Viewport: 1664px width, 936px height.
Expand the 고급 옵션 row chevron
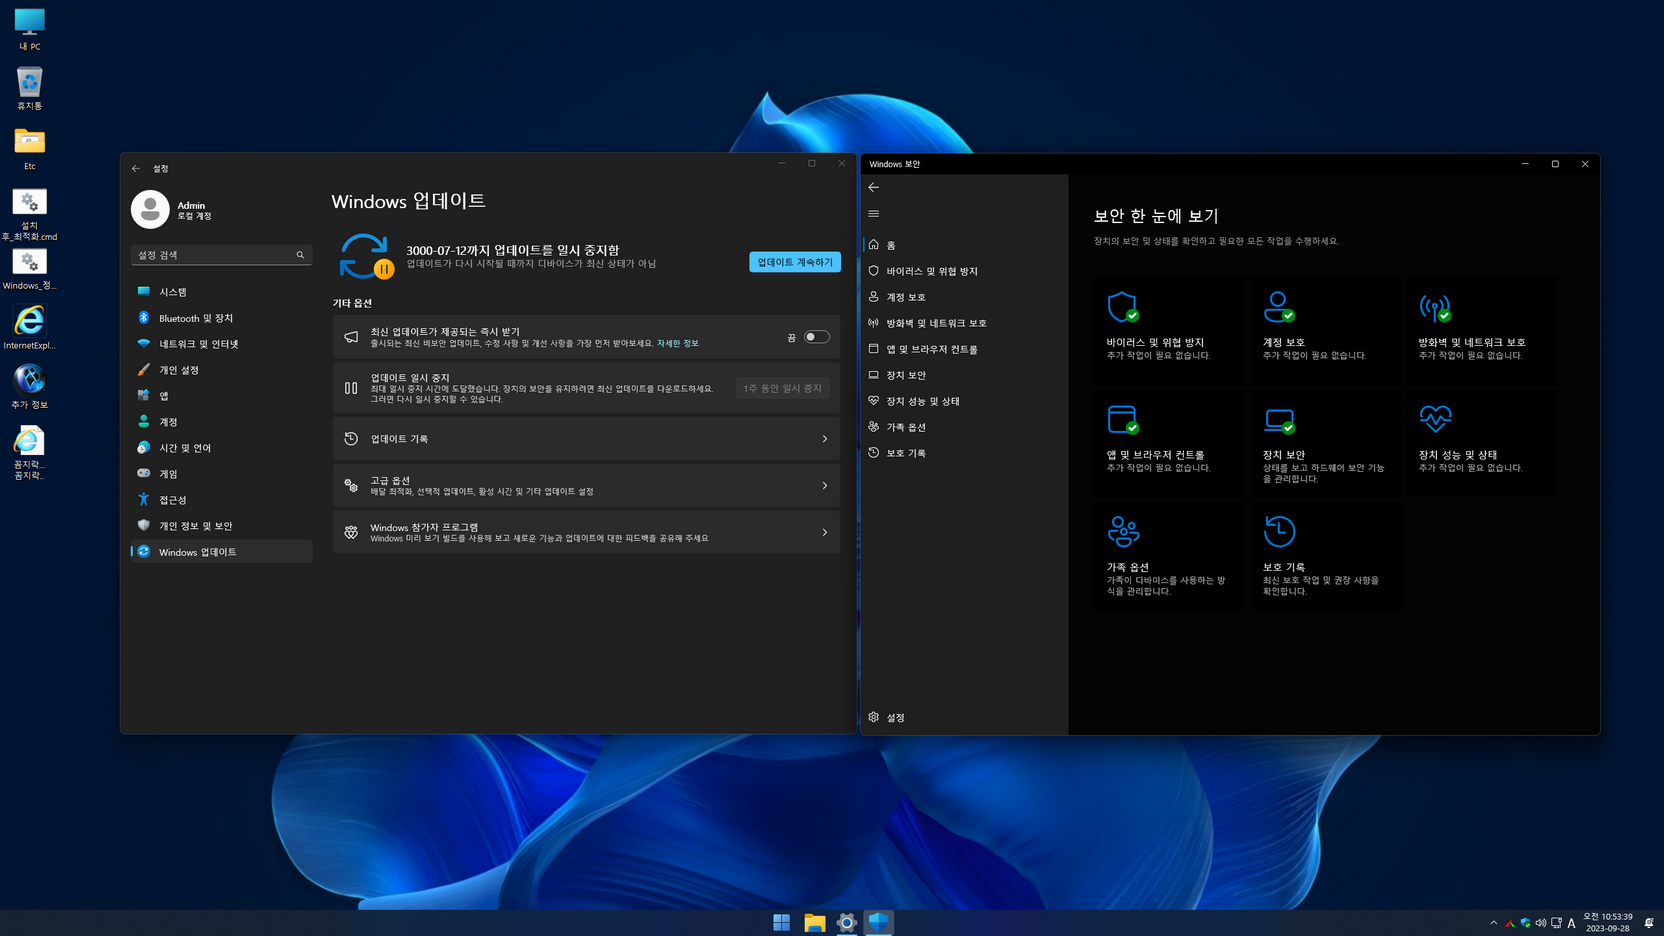click(x=825, y=486)
